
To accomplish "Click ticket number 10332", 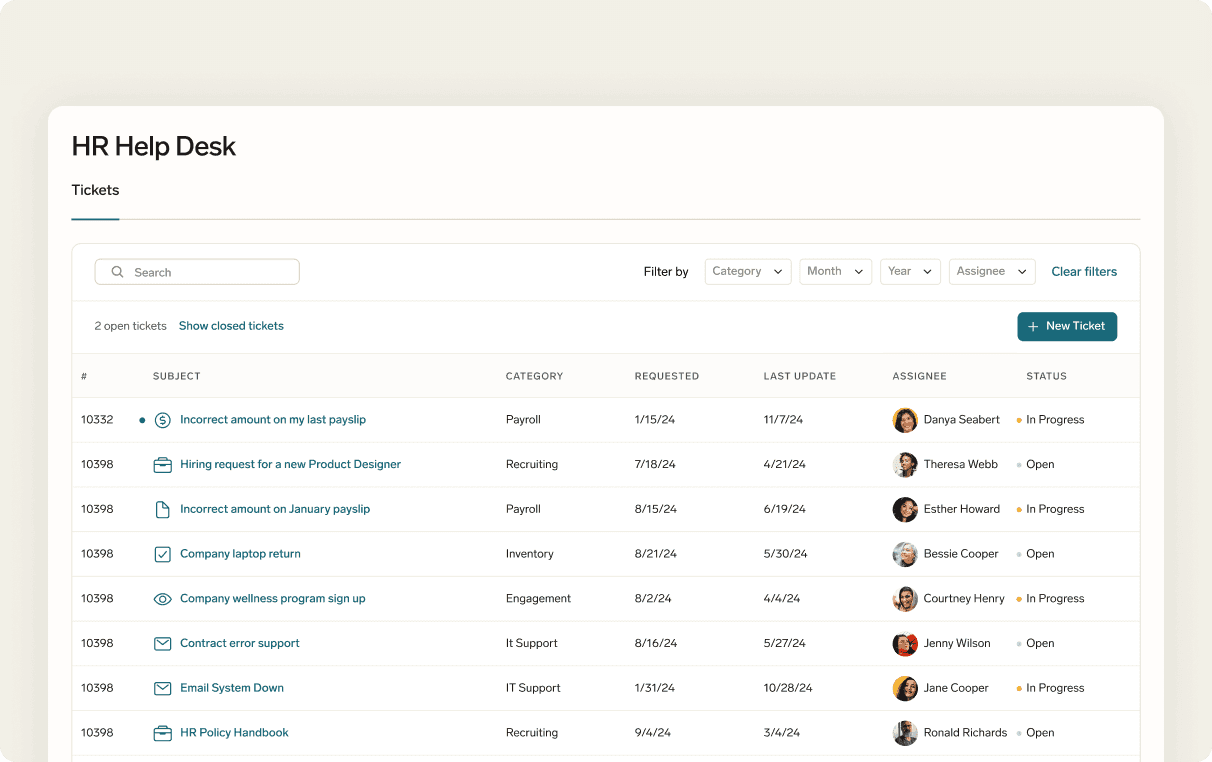I will tap(97, 420).
